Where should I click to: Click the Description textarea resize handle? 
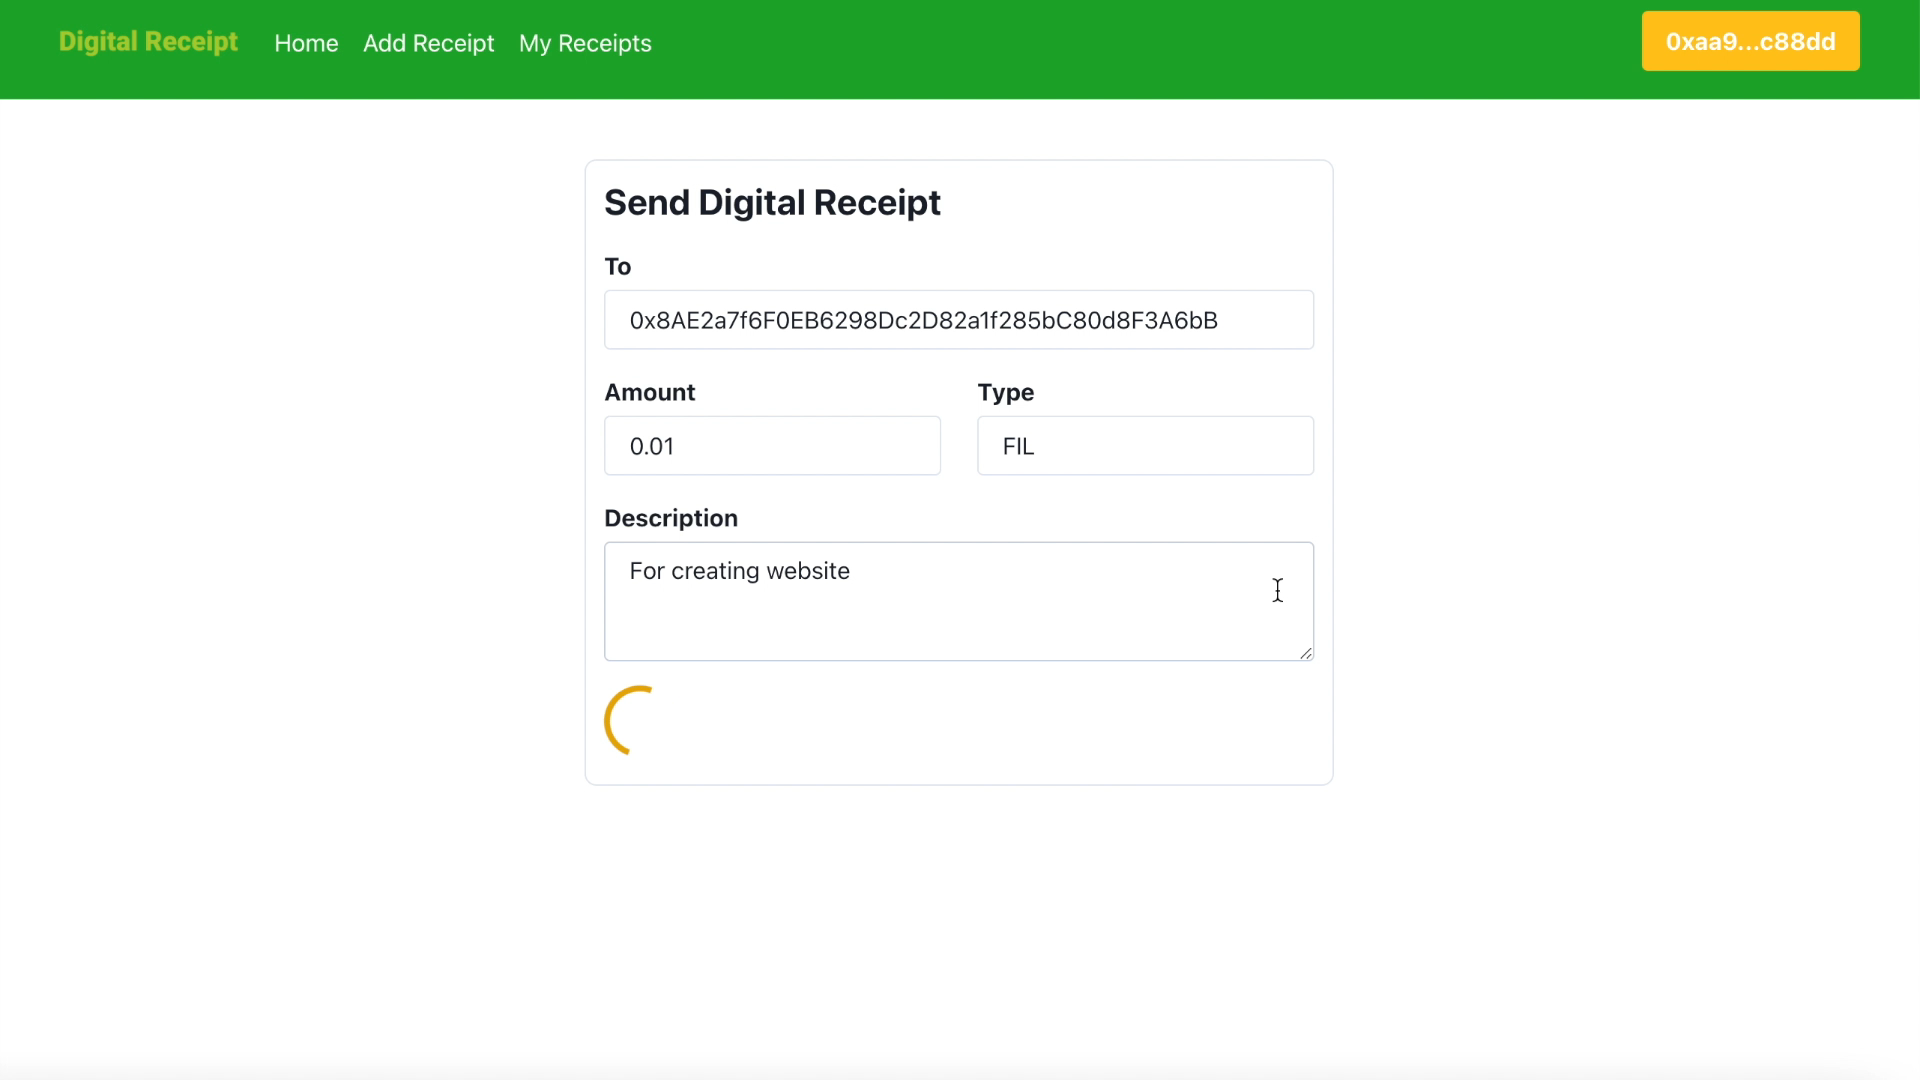[1305, 653]
